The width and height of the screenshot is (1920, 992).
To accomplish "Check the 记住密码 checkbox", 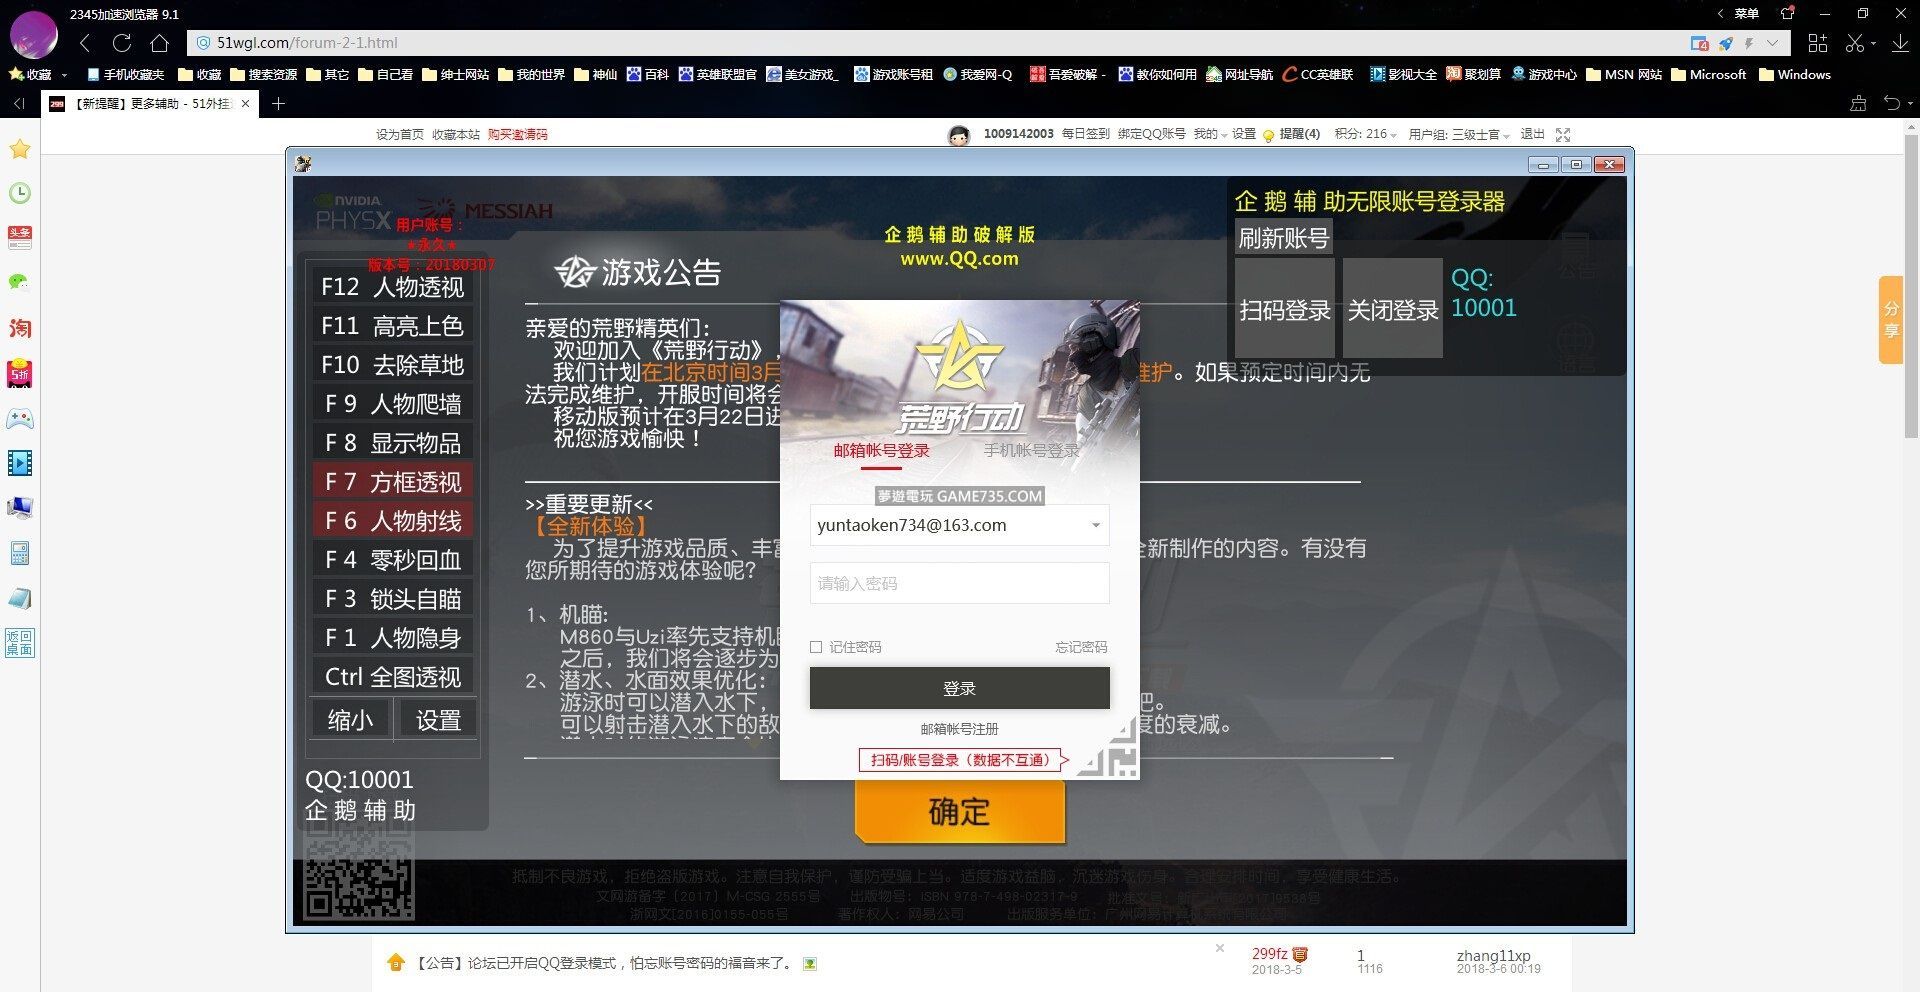I will click(x=816, y=647).
